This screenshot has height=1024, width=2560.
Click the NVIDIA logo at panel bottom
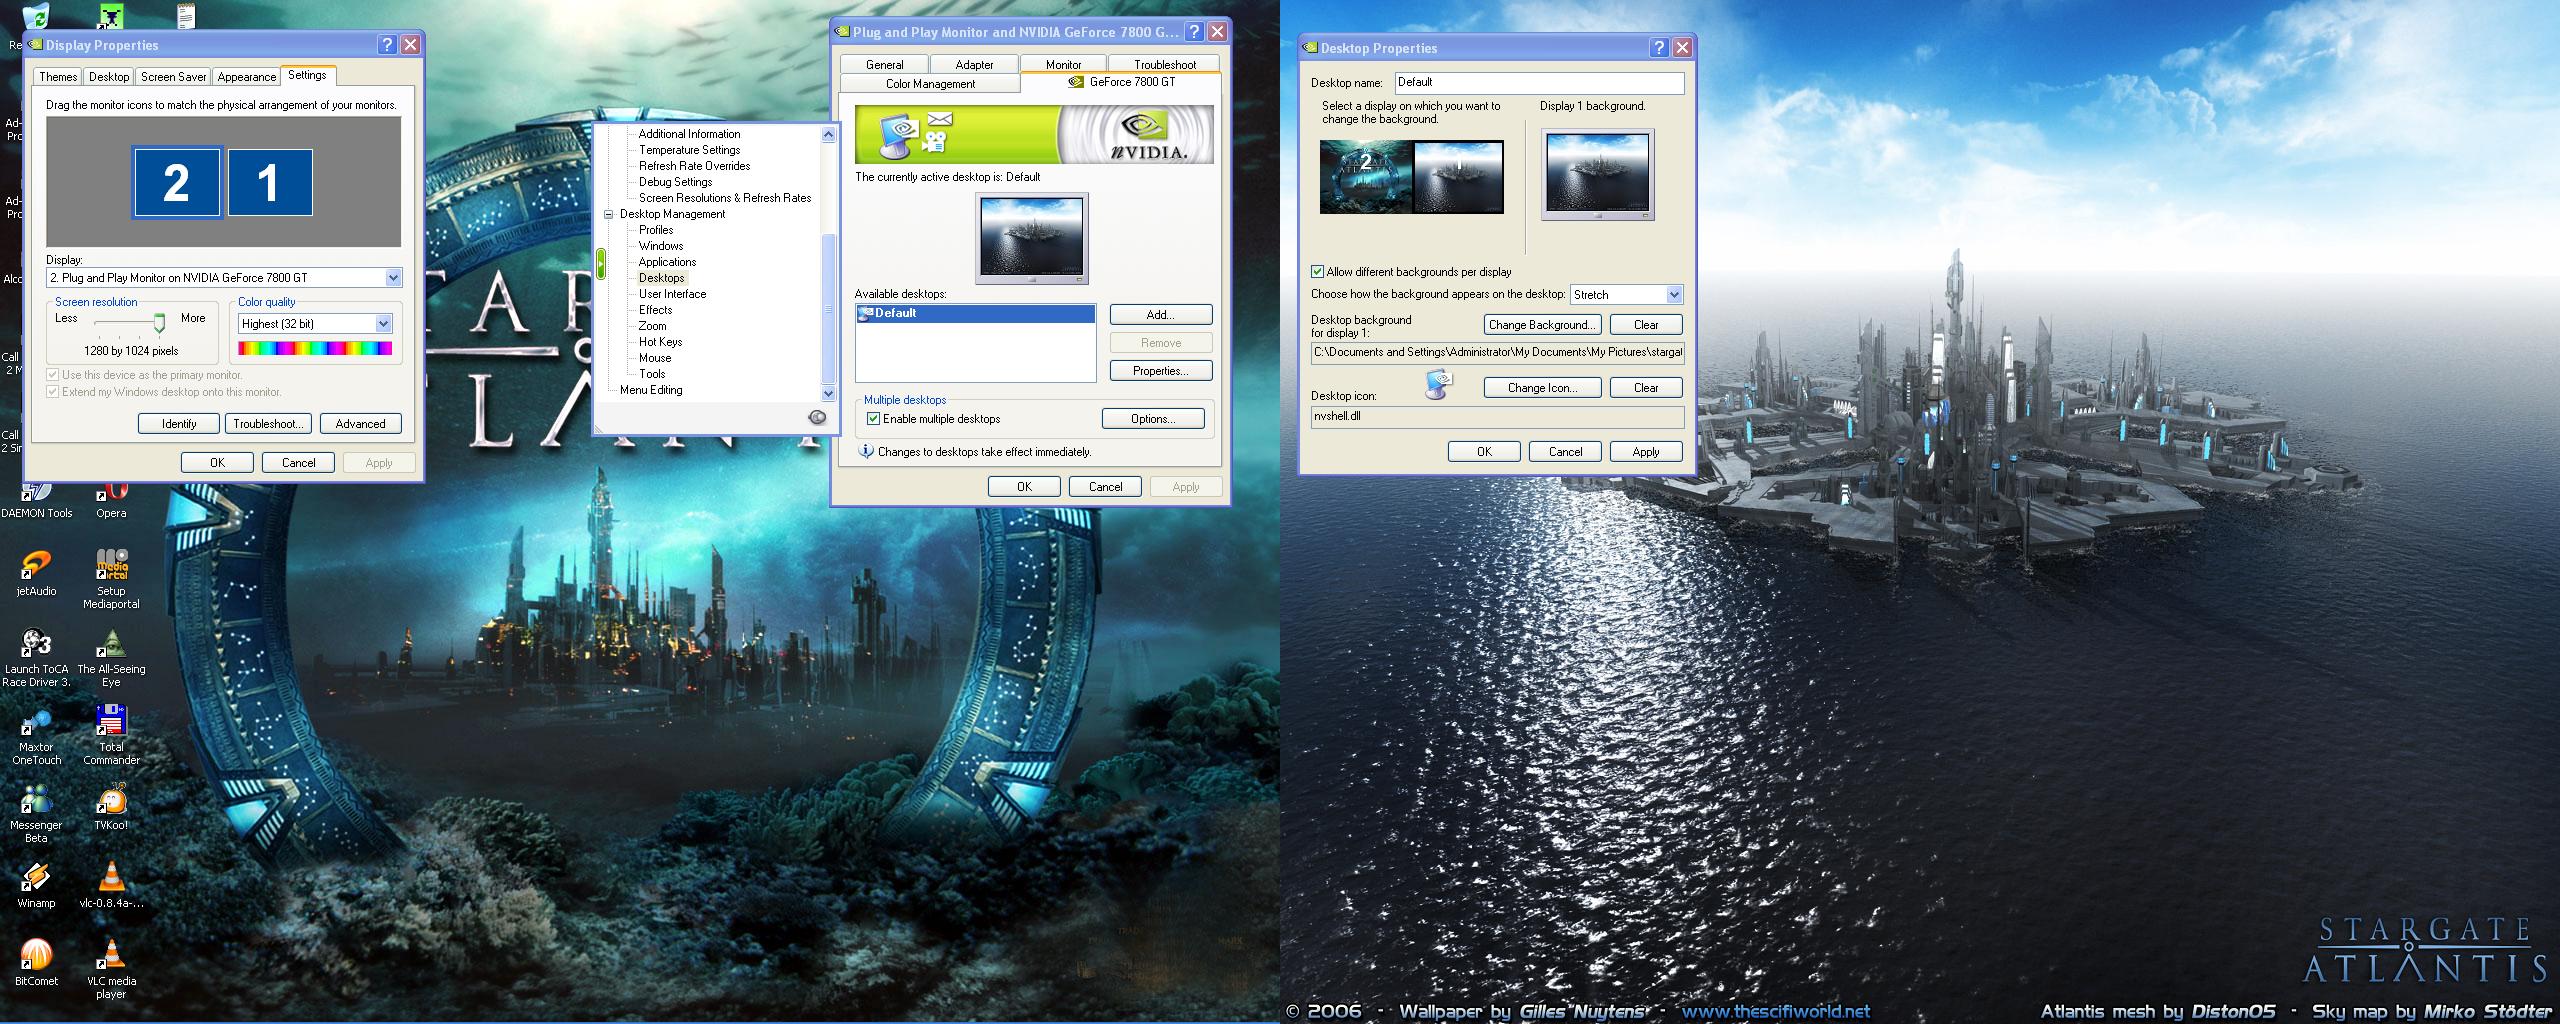[x=817, y=417]
